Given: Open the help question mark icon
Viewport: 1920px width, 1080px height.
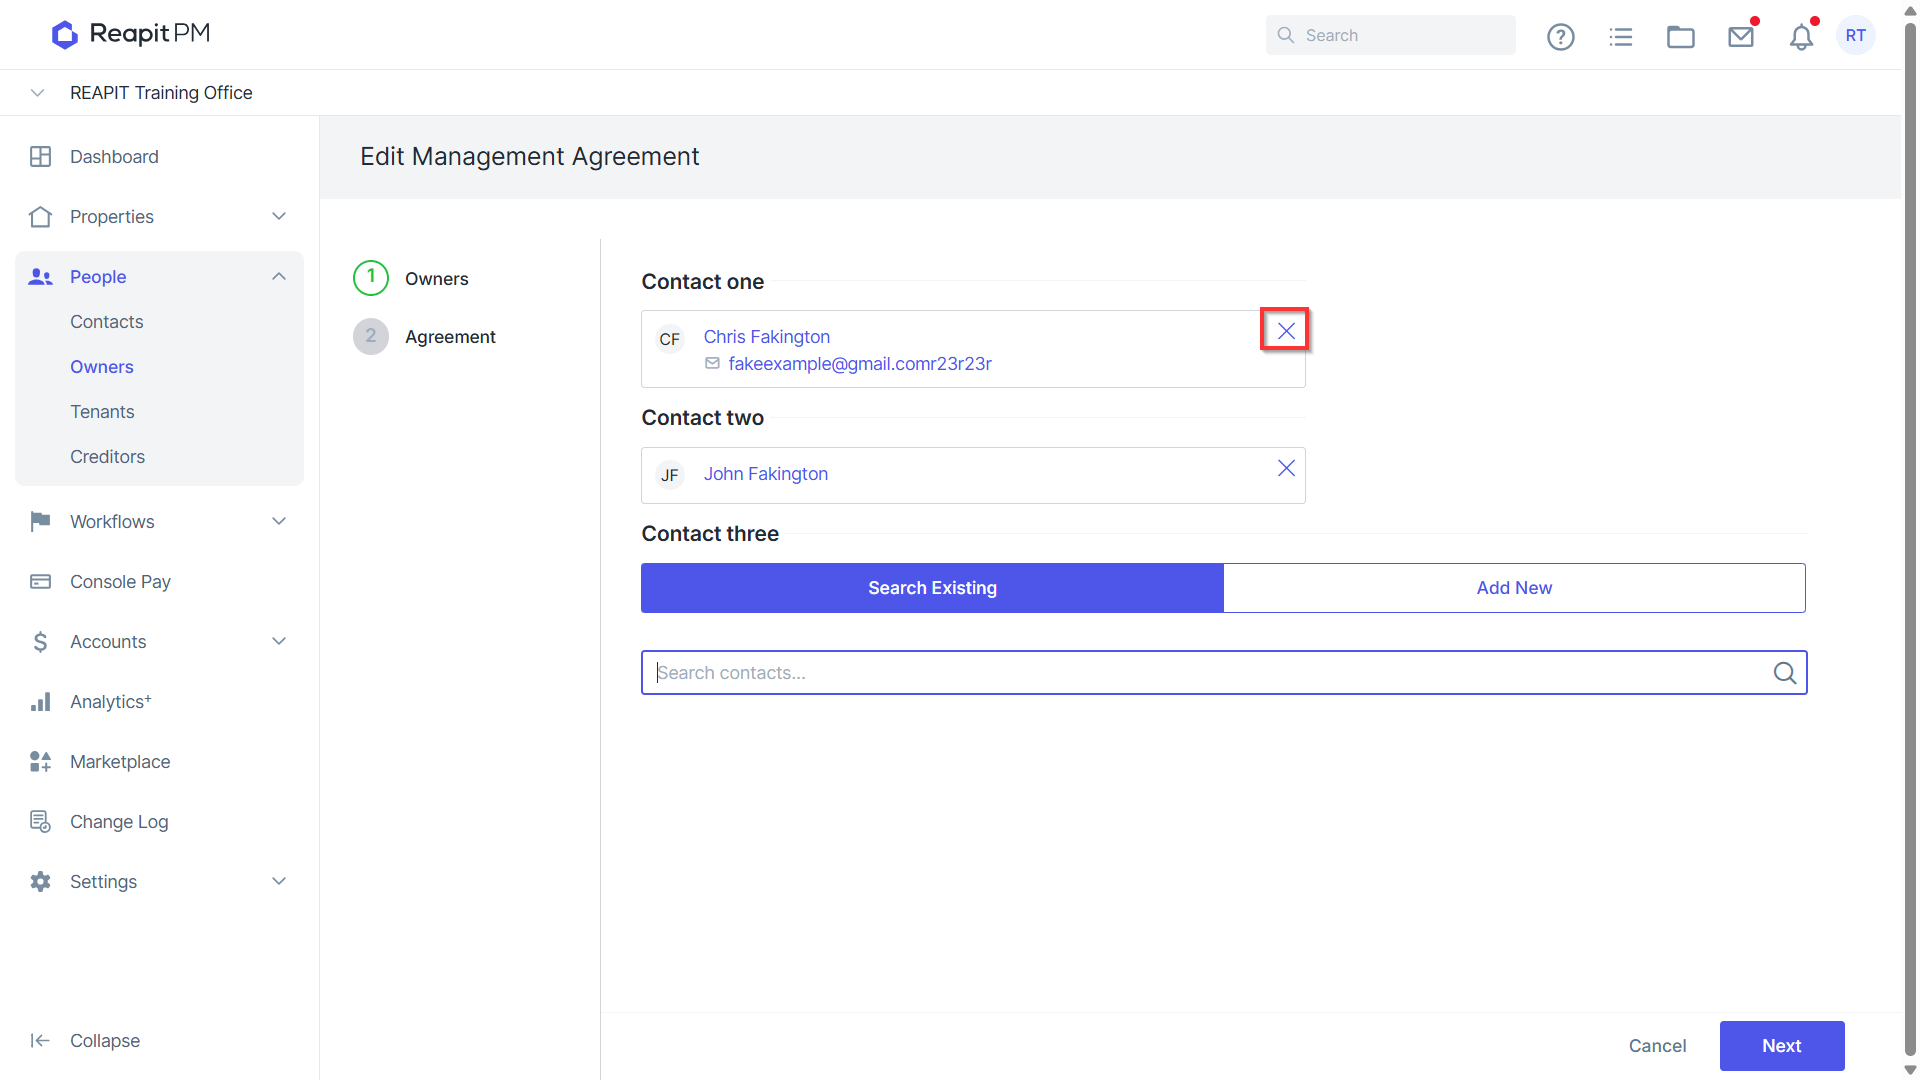Looking at the screenshot, I should pos(1560,37).
